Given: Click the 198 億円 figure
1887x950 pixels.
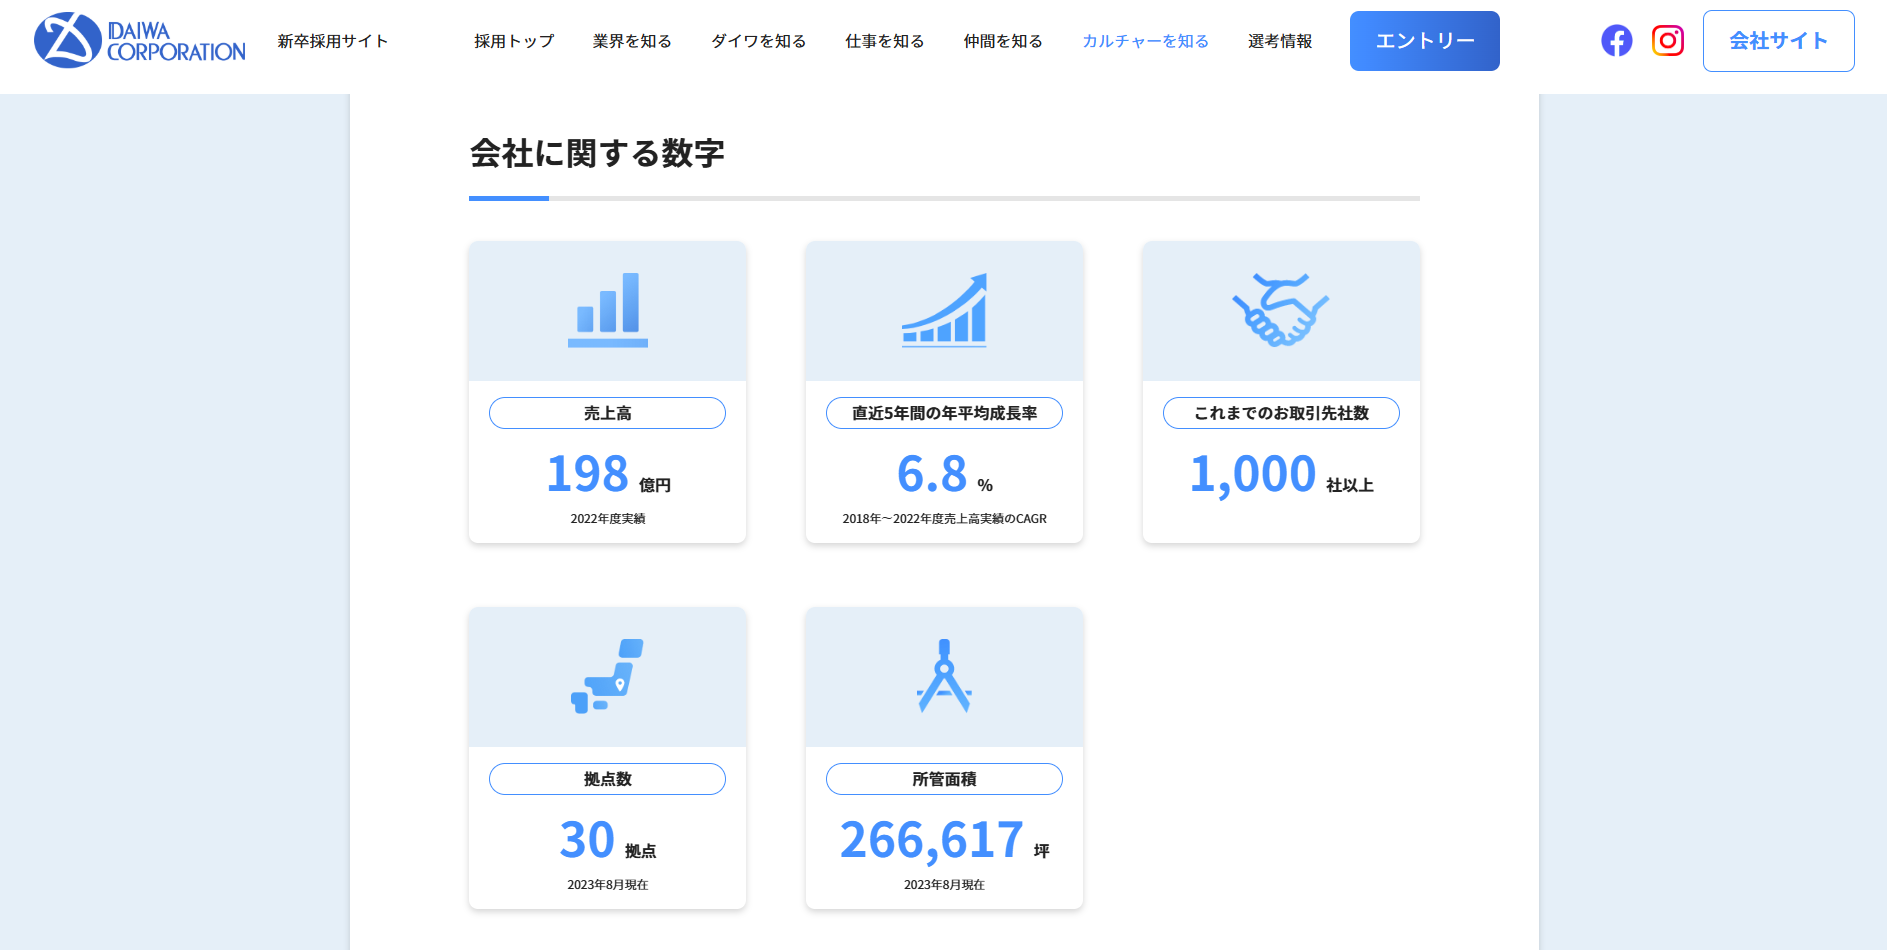Looking at the screenshot, I should 608,474.
